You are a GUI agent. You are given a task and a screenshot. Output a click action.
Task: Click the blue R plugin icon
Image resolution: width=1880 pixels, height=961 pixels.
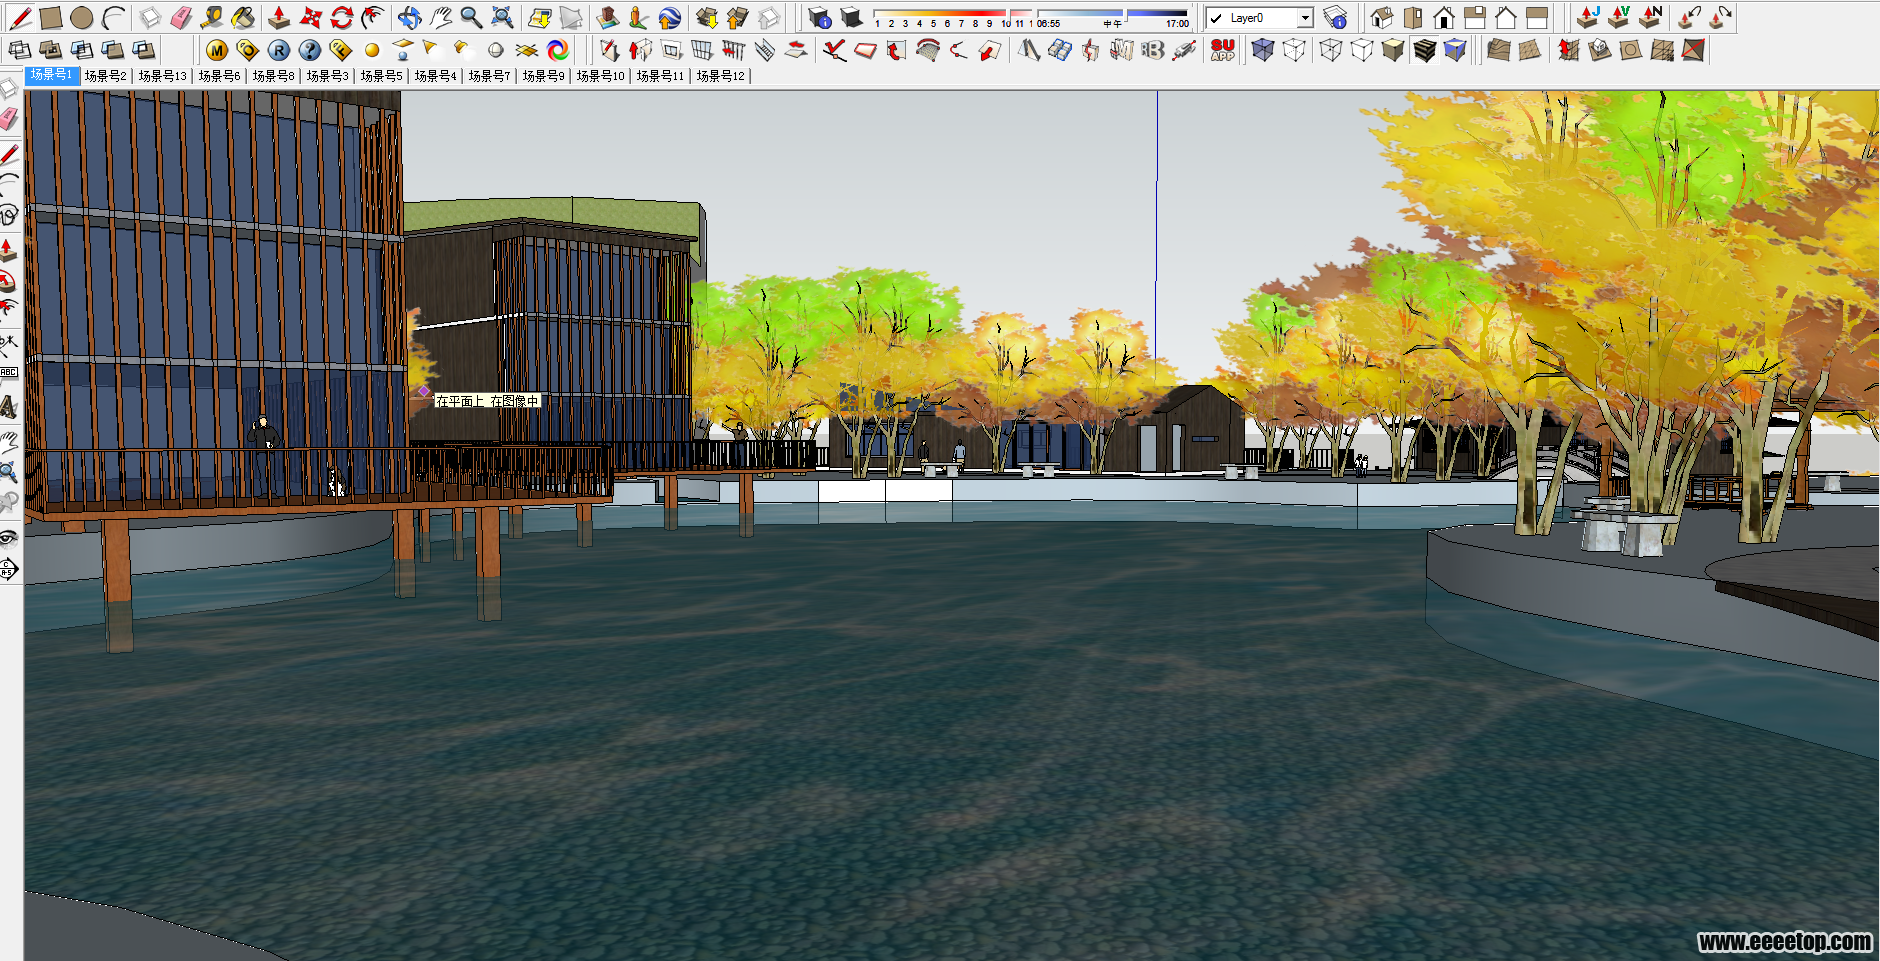[279, 50]
